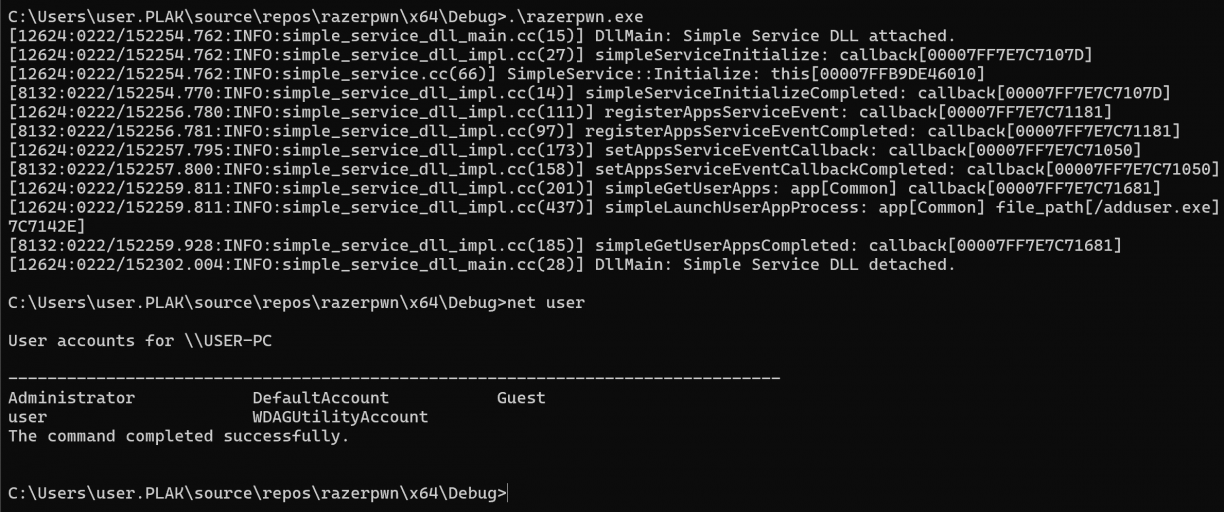Viewport: 1224px width, 512px height.
Task: Click the 'User accounts for \\USER-PC' heading
Action: pos(140,341)
